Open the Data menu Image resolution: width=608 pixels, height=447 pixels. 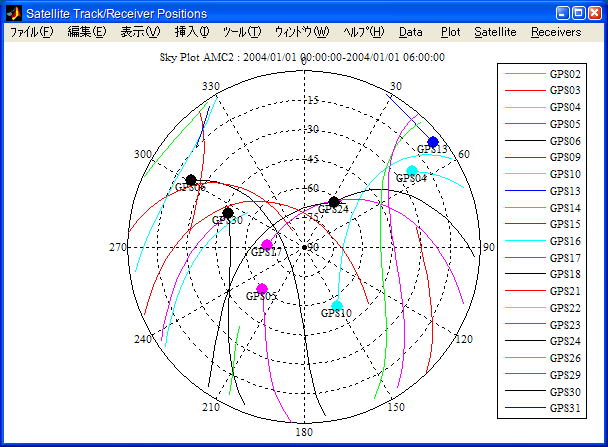point(410,32)
